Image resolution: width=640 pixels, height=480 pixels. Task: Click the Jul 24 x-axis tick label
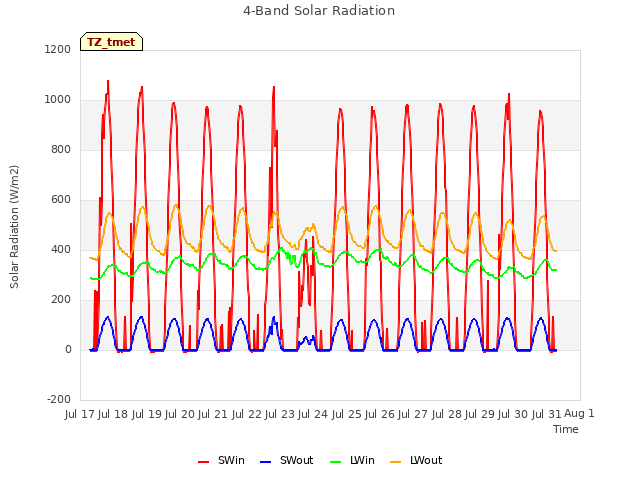point(313,414)
